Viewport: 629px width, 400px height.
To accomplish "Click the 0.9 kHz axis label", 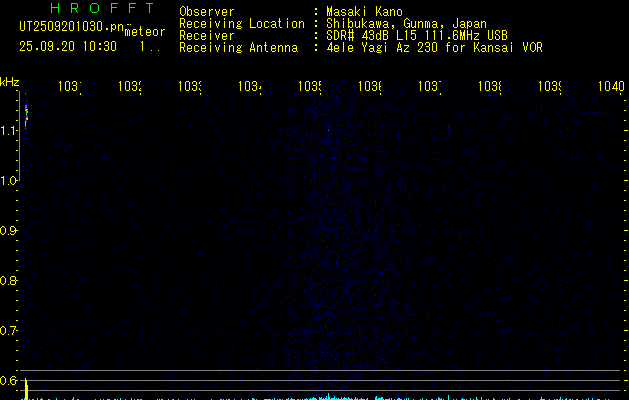I will click(x=10, y=230).
